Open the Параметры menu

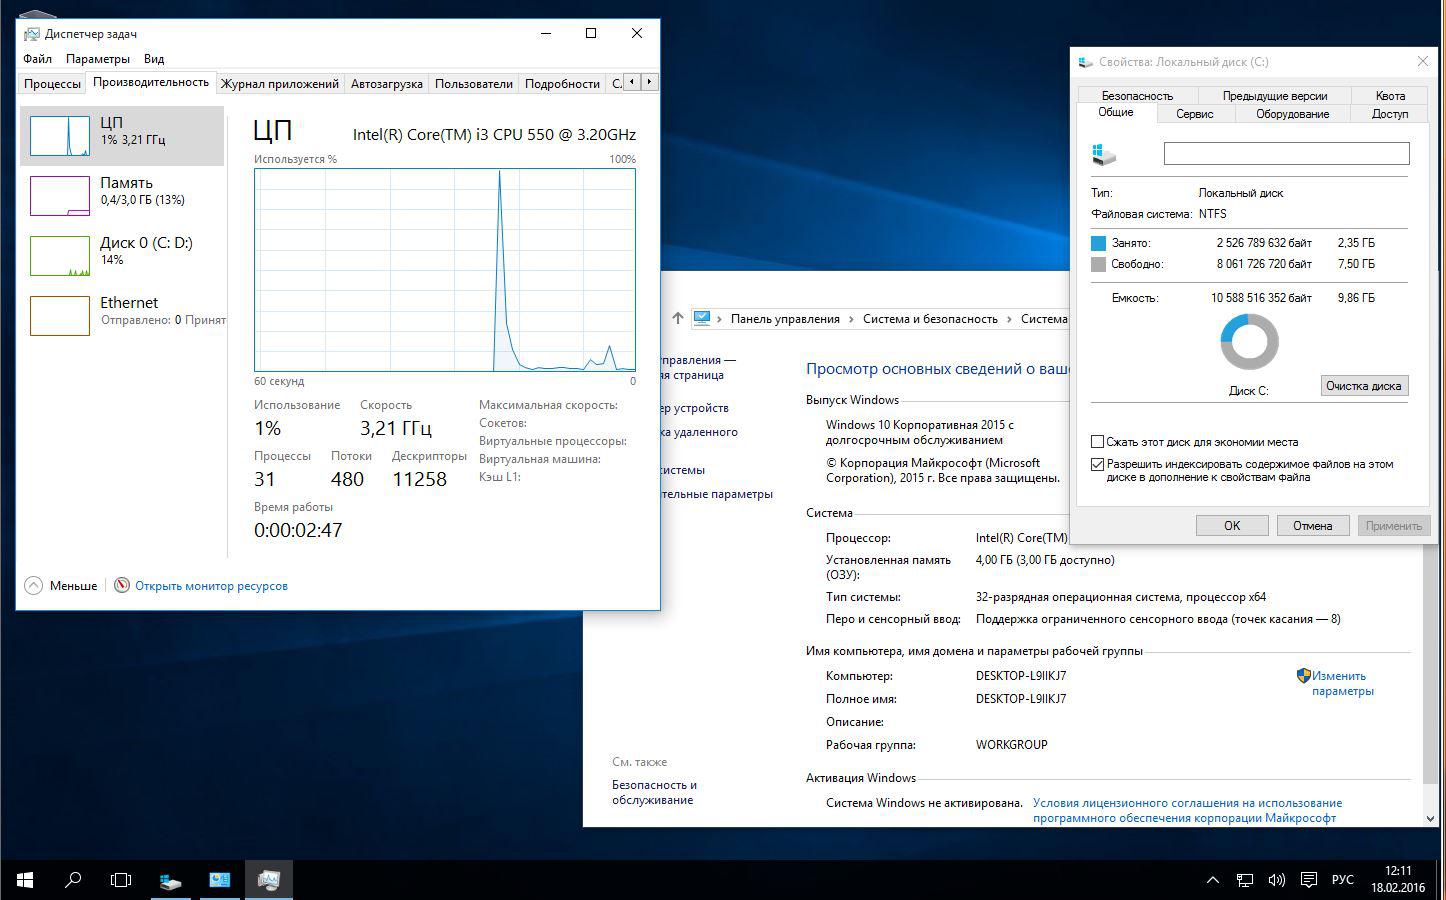click(x=98, y=59)
